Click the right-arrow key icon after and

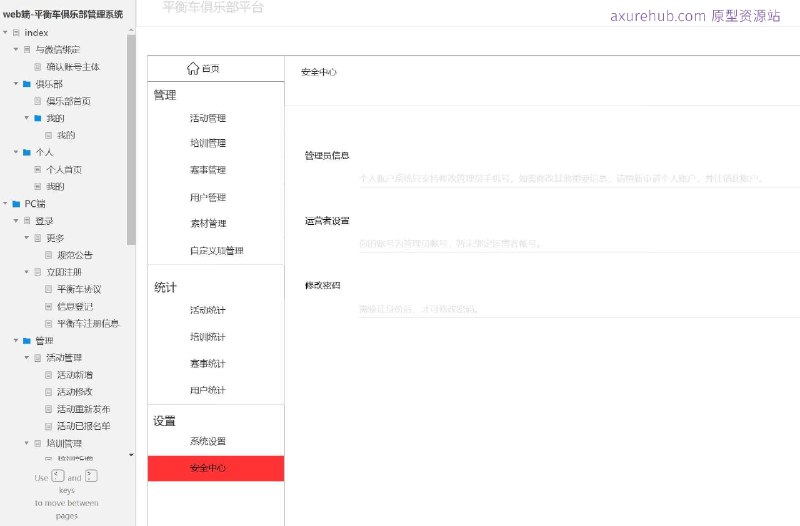click(x=91, y=476)
